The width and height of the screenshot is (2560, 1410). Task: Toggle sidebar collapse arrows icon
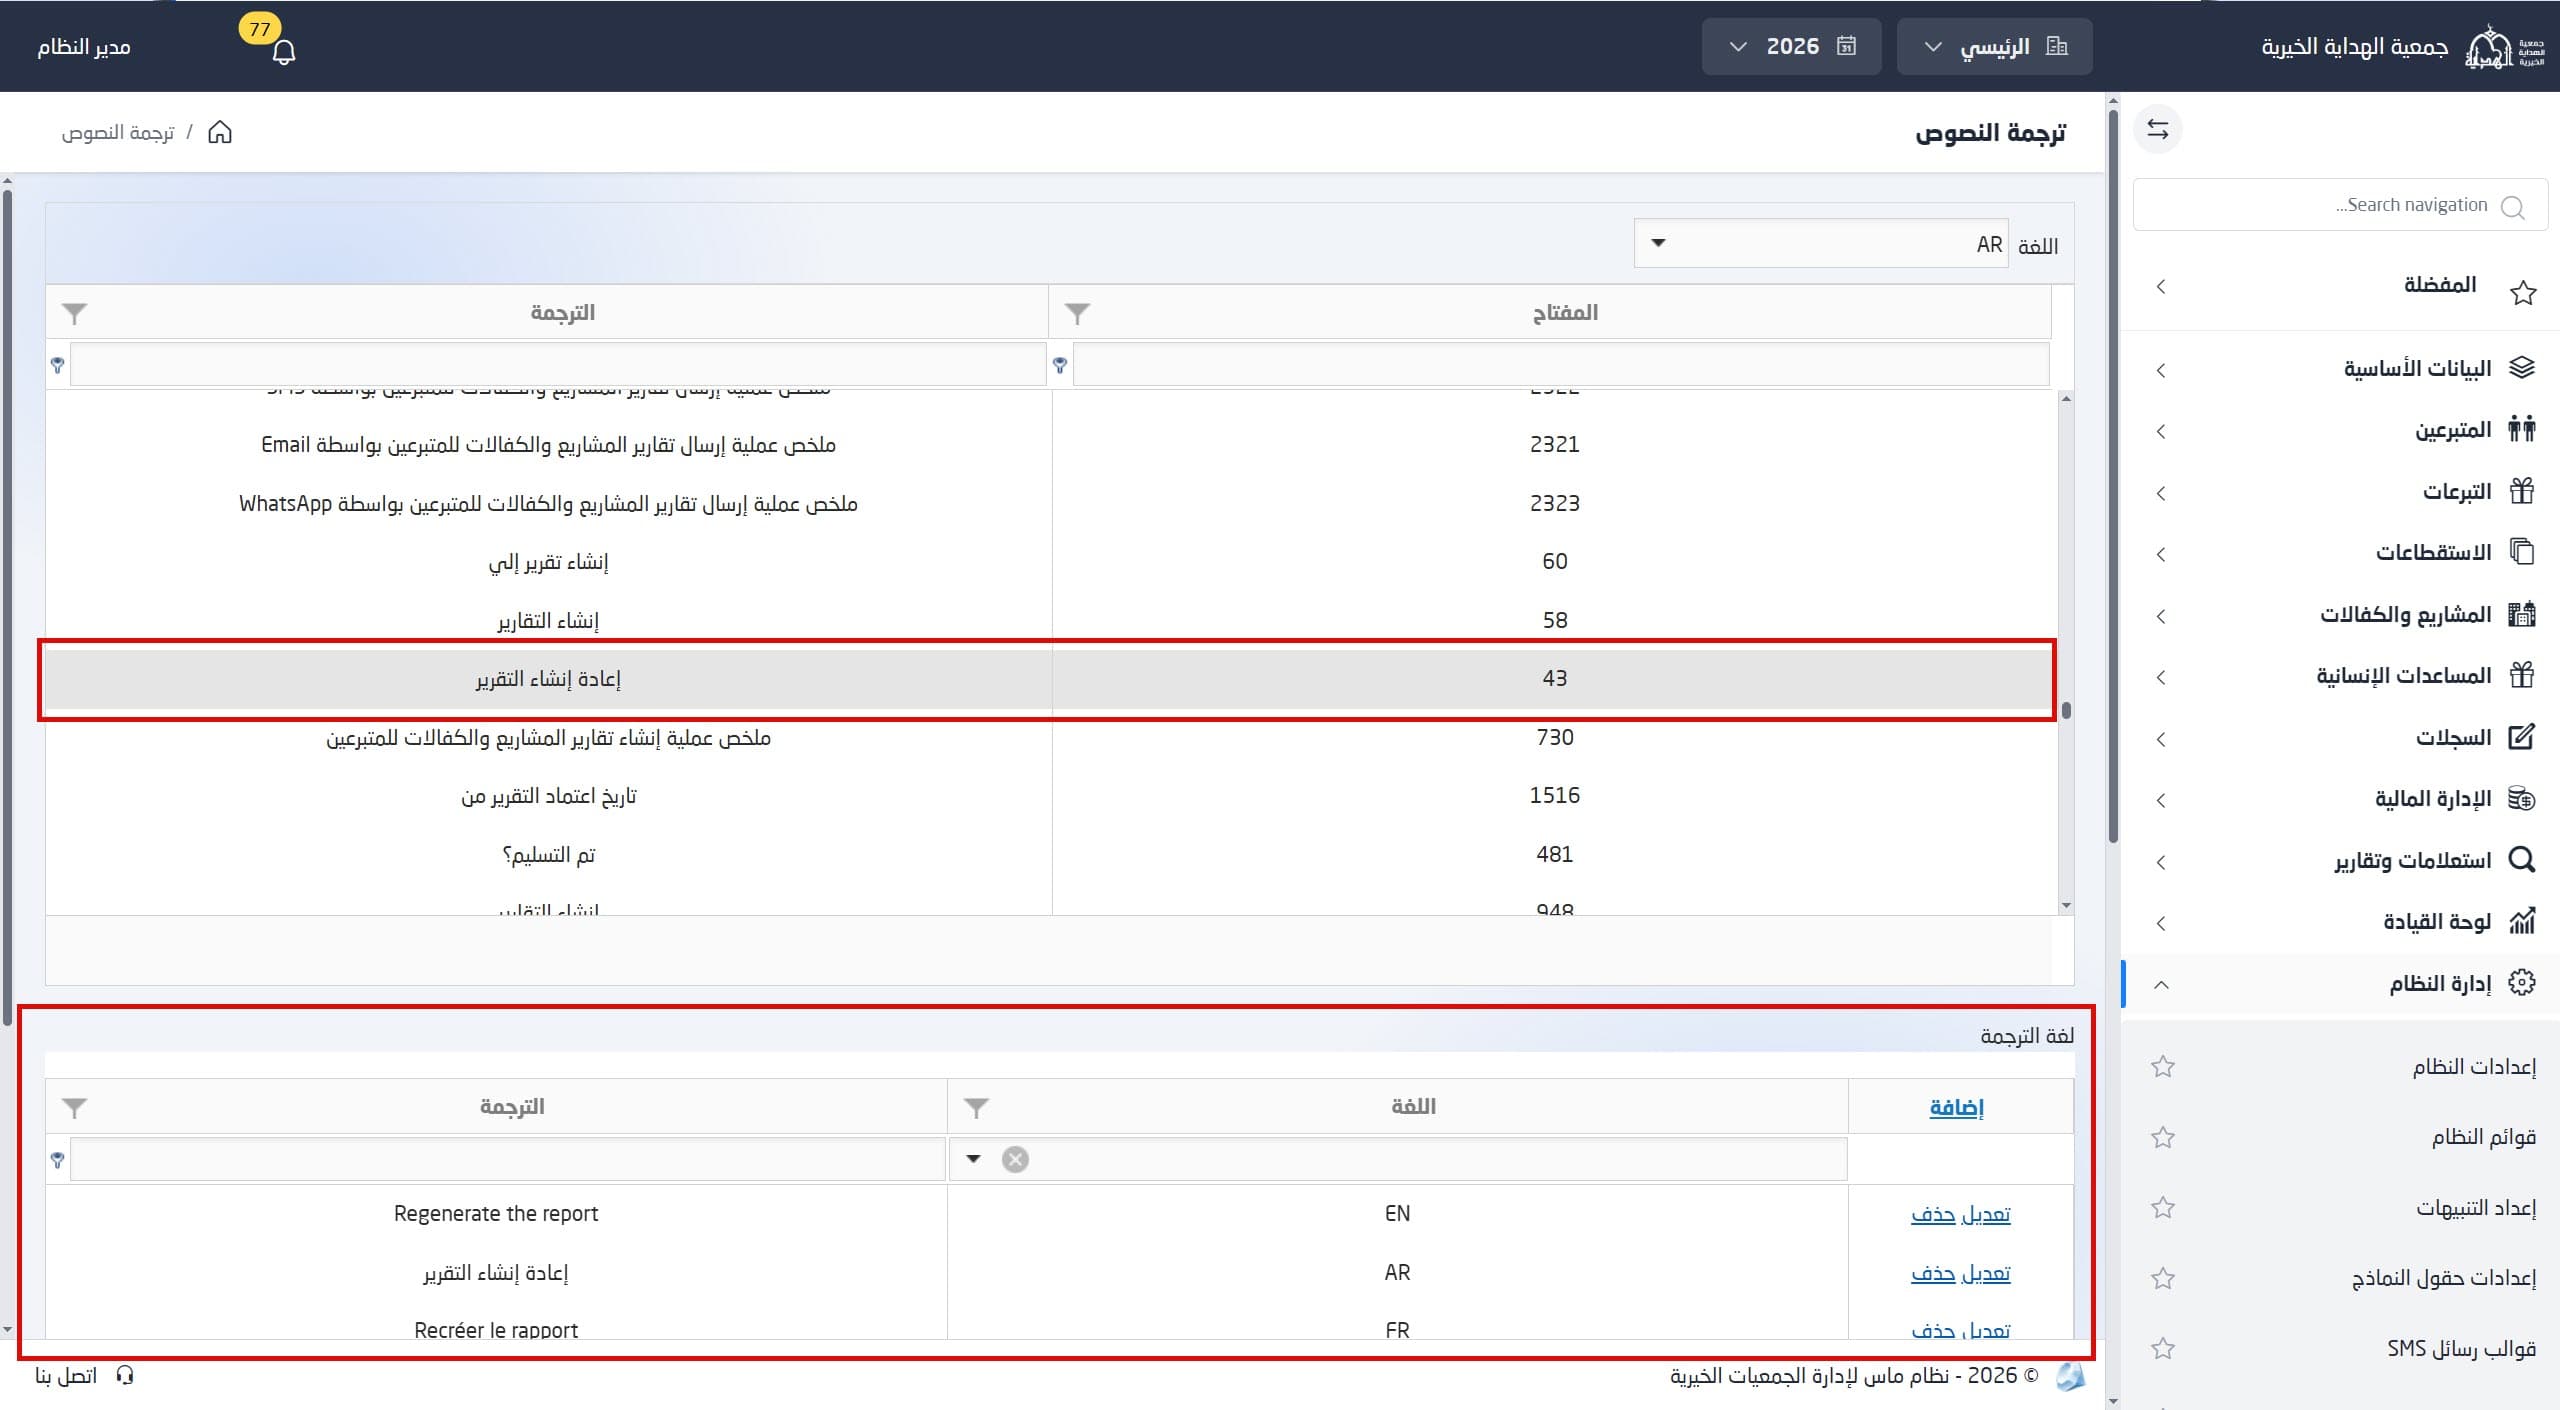(x=2157, y=130)
